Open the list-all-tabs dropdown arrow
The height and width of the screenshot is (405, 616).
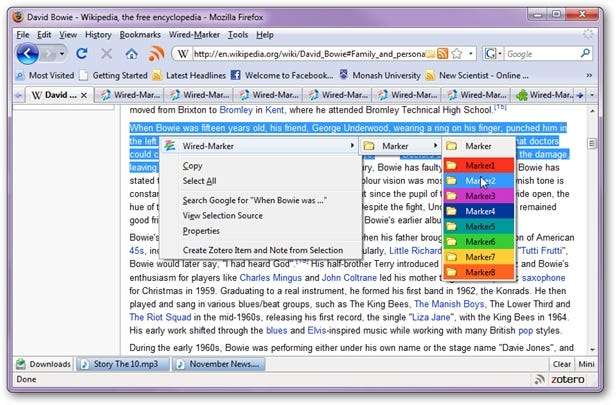593,95
